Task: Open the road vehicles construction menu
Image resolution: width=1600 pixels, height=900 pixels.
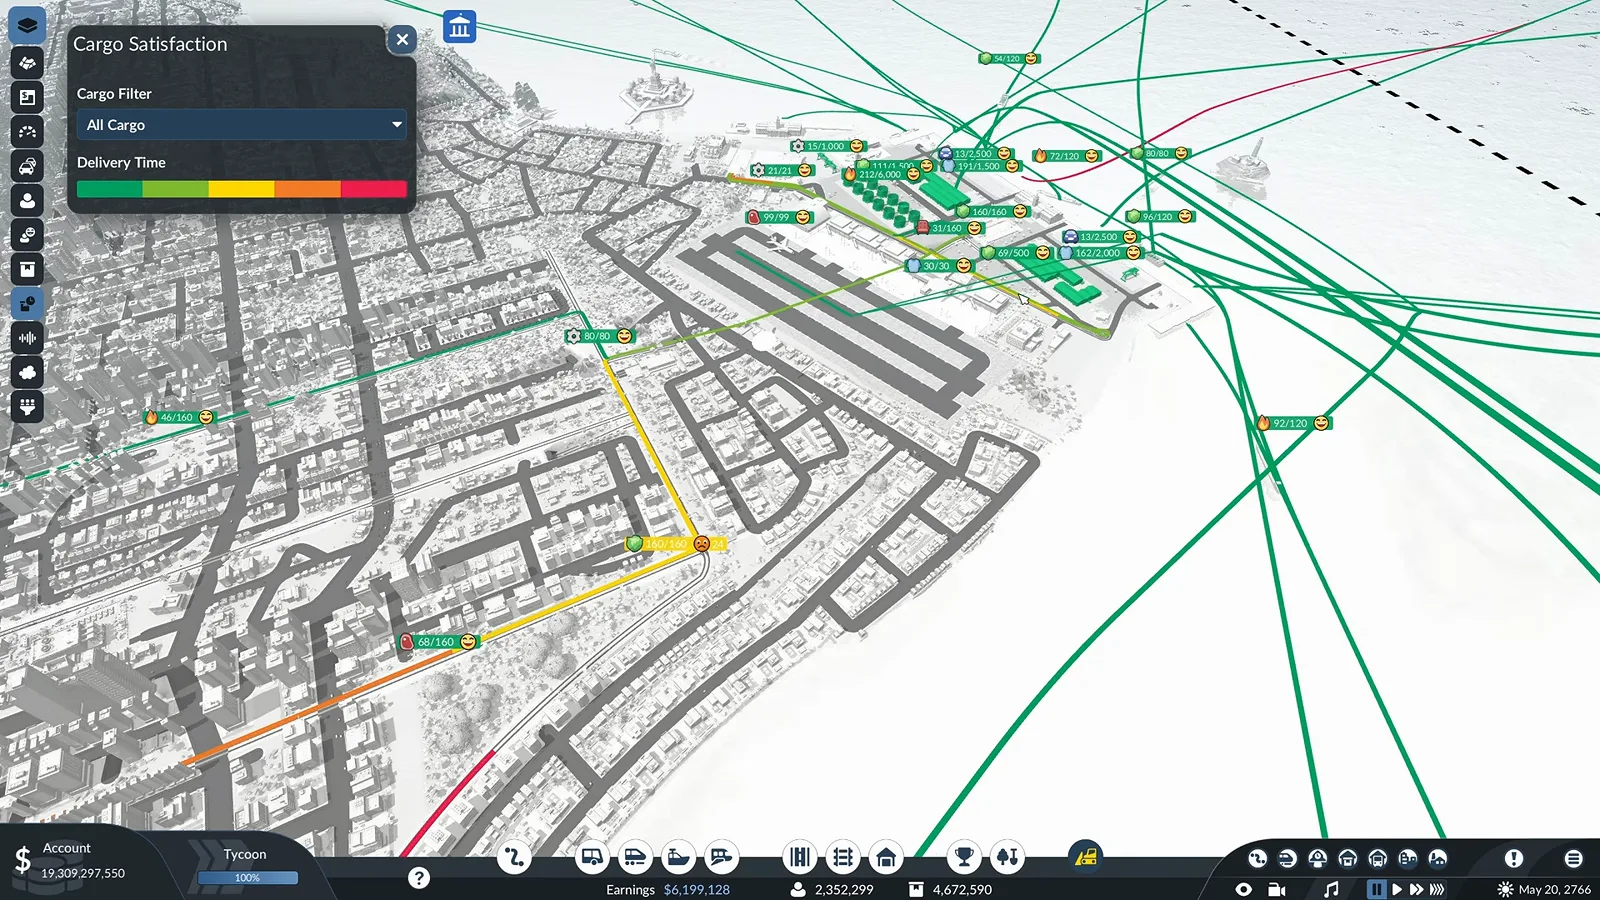Action: [592, 857]
